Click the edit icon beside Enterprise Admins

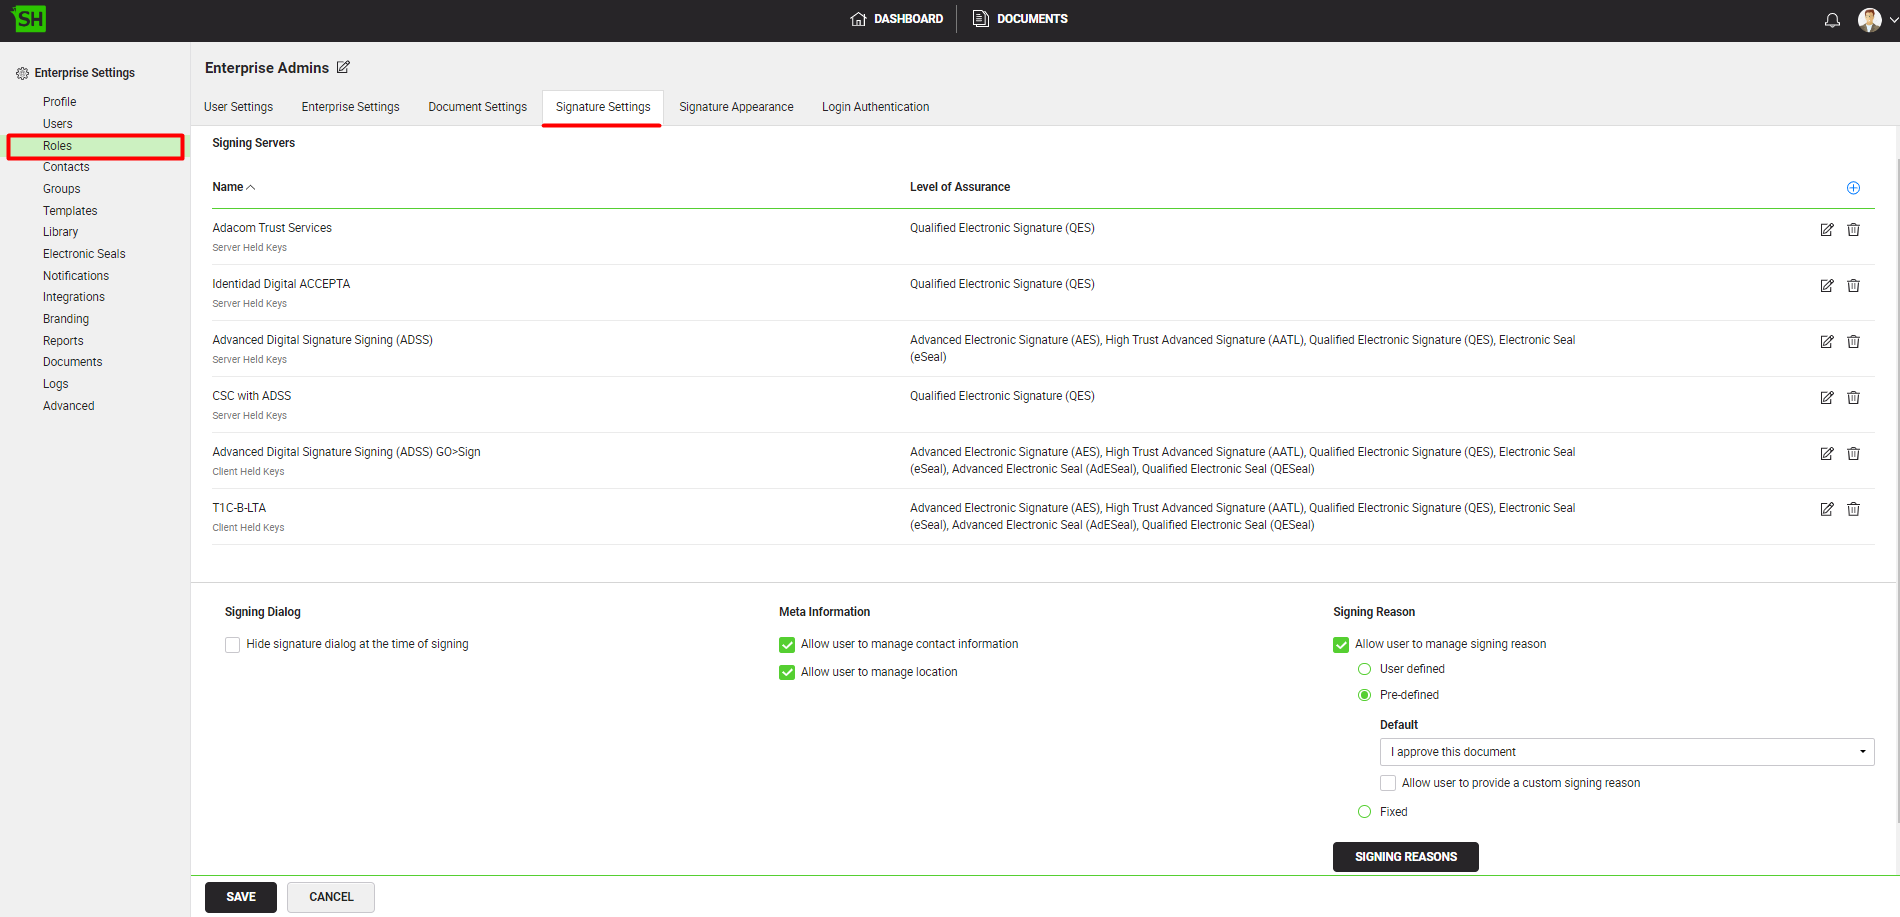[343, 68]
